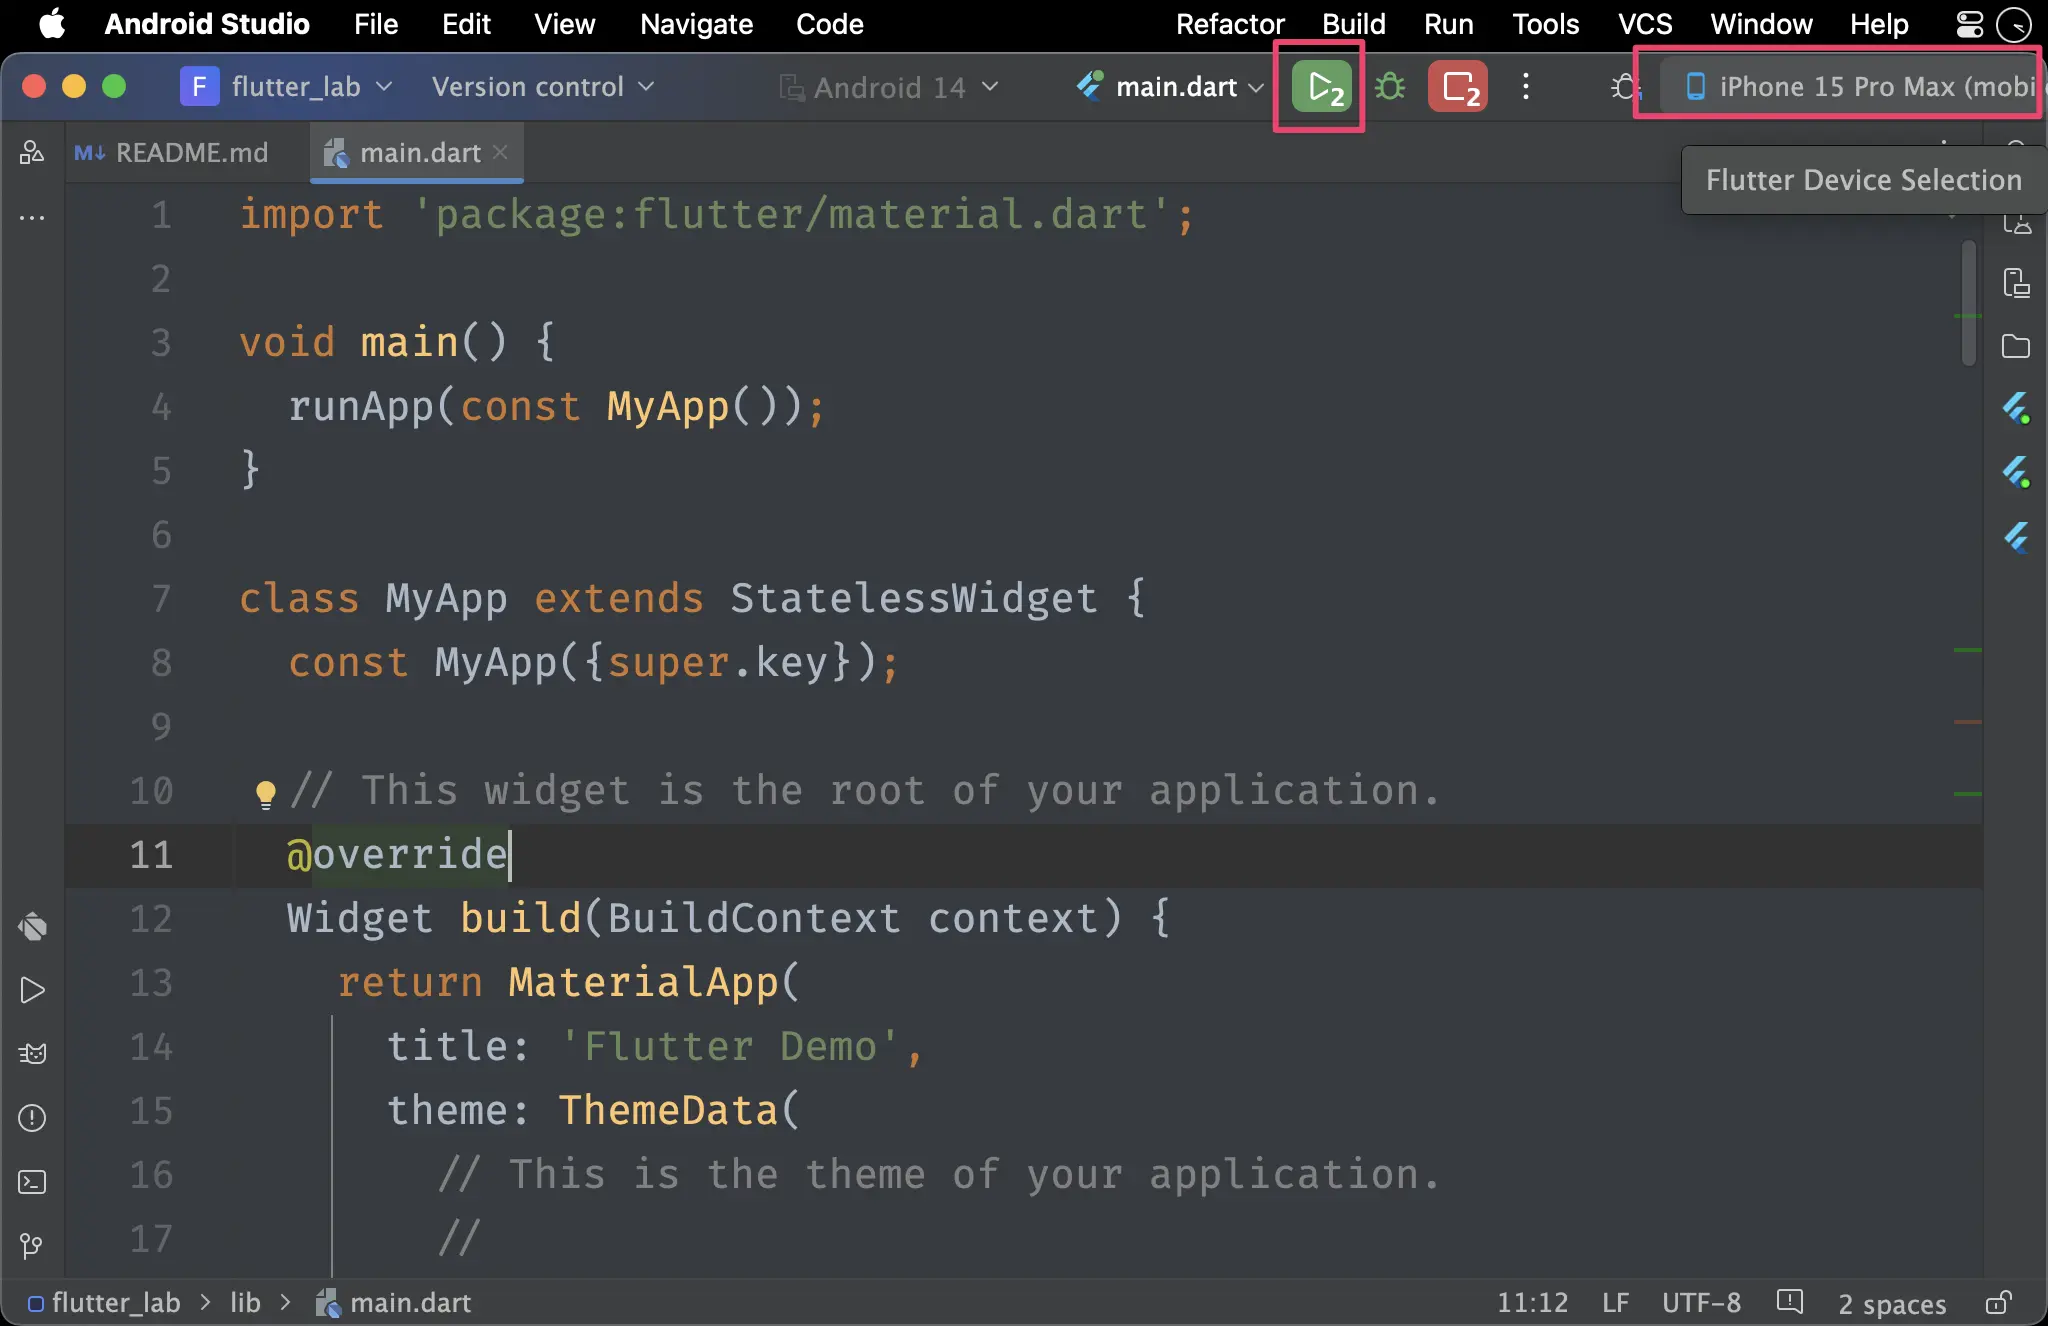The height and width of the screenshot is (1326, 2048).
Task: Open the Project structure tool window icon
Action: point(32,152)
